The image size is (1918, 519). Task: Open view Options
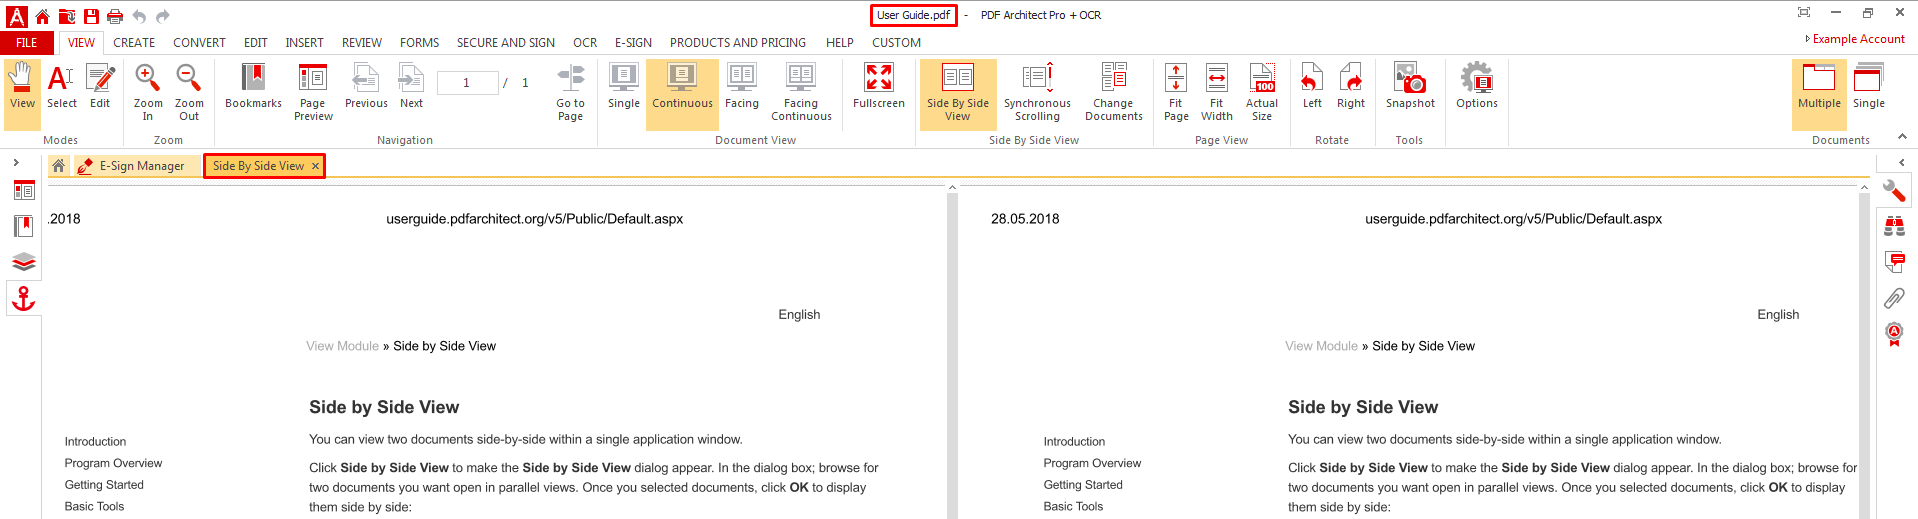click(x=1476, y=87)
